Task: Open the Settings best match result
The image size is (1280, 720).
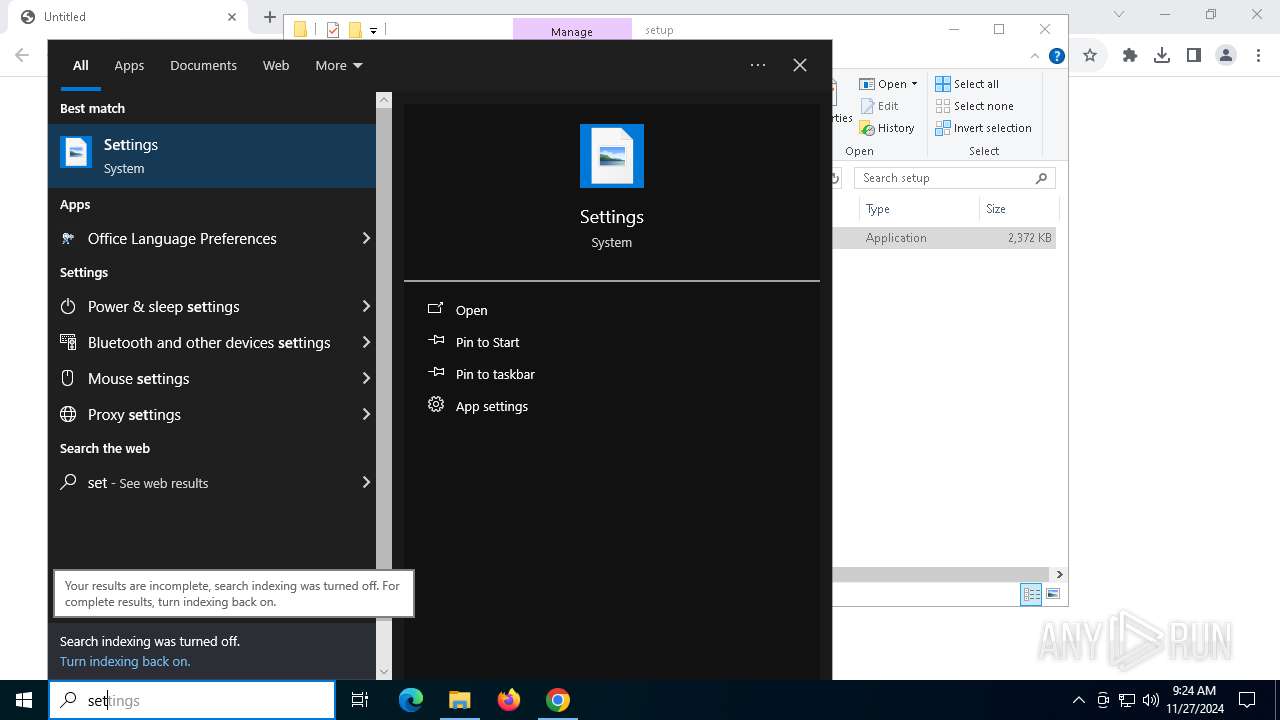Action: [212, 155]
